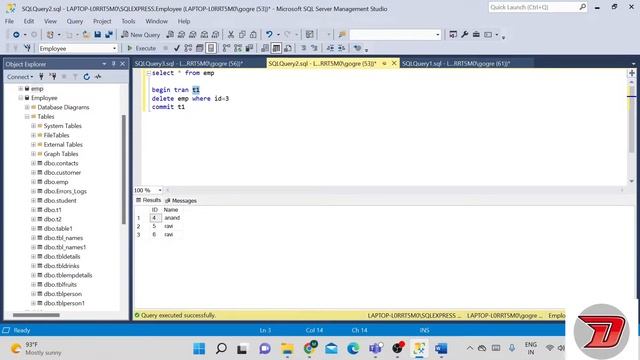The width and height of the screenshot is (640, 360).
Task: Click the Object Explorer auto-hide pin
Action: 113,64
